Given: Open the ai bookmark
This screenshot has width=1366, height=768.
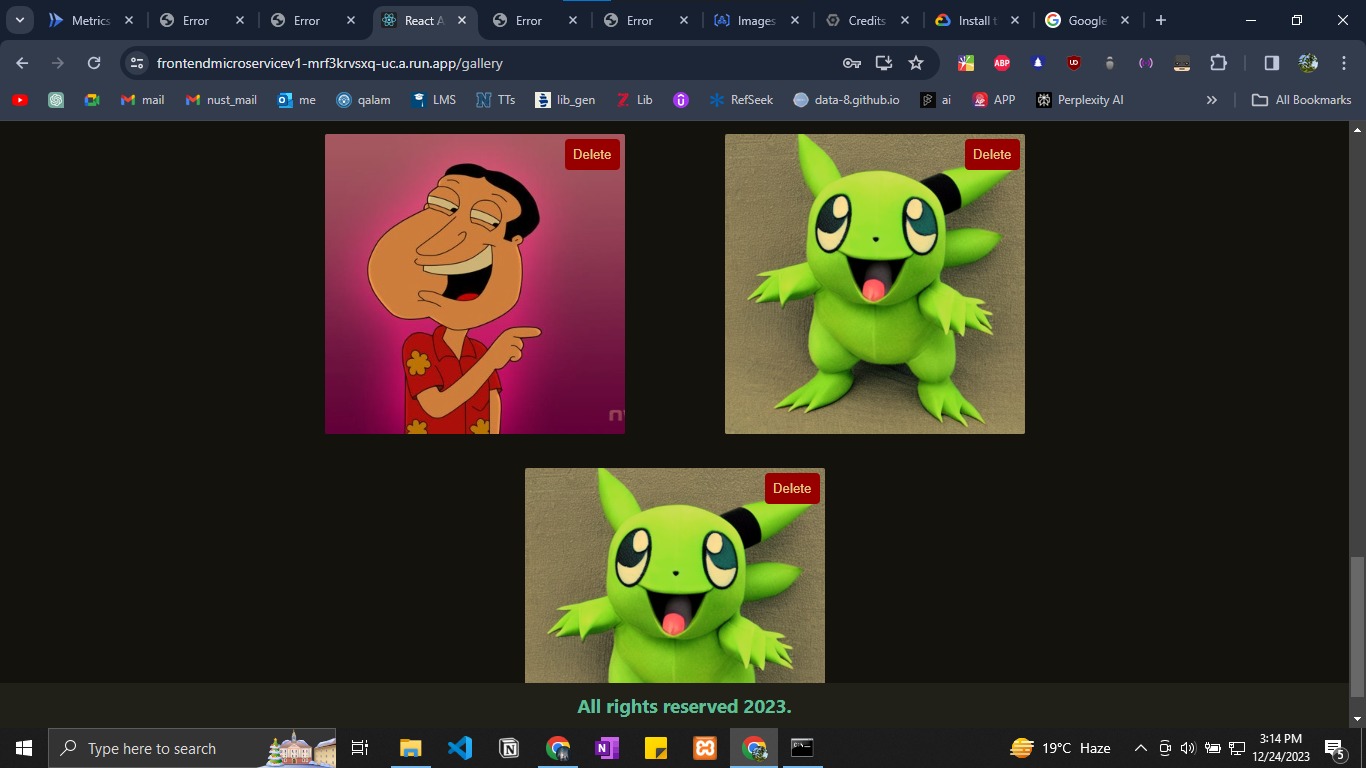Looking at the screenshot, I should (937, 100).
